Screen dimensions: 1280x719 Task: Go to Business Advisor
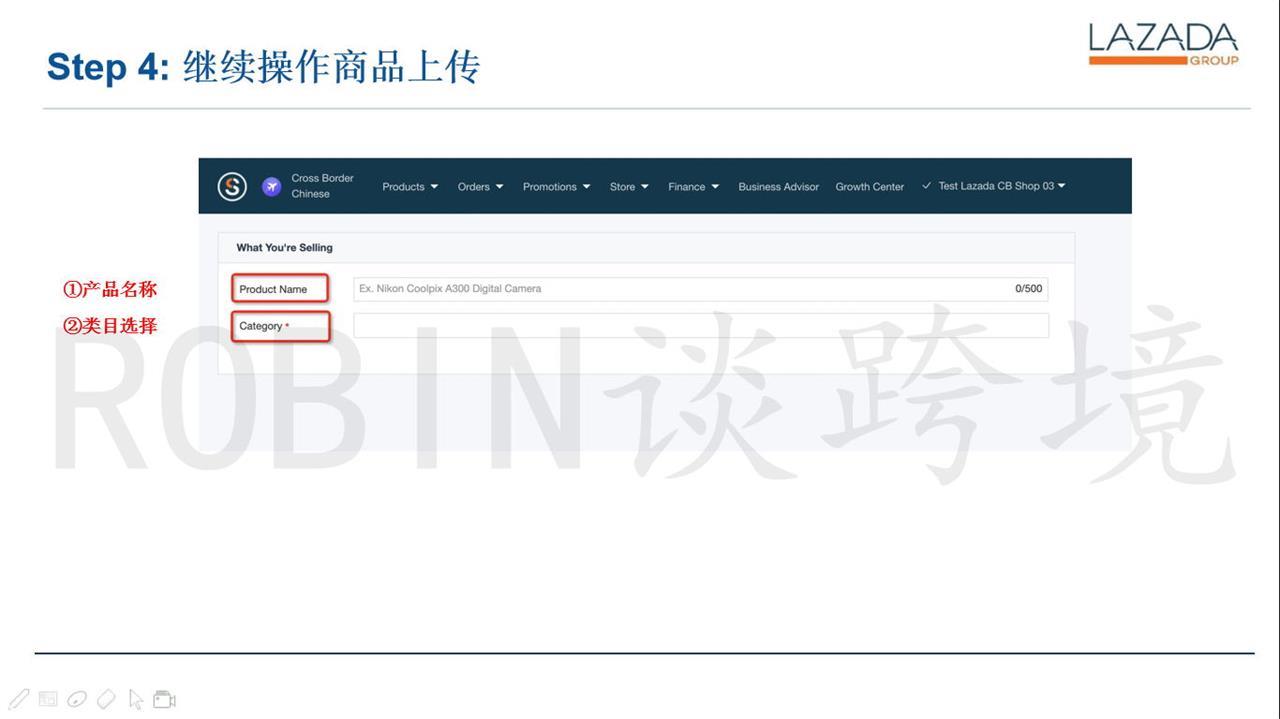coord(778,187)
